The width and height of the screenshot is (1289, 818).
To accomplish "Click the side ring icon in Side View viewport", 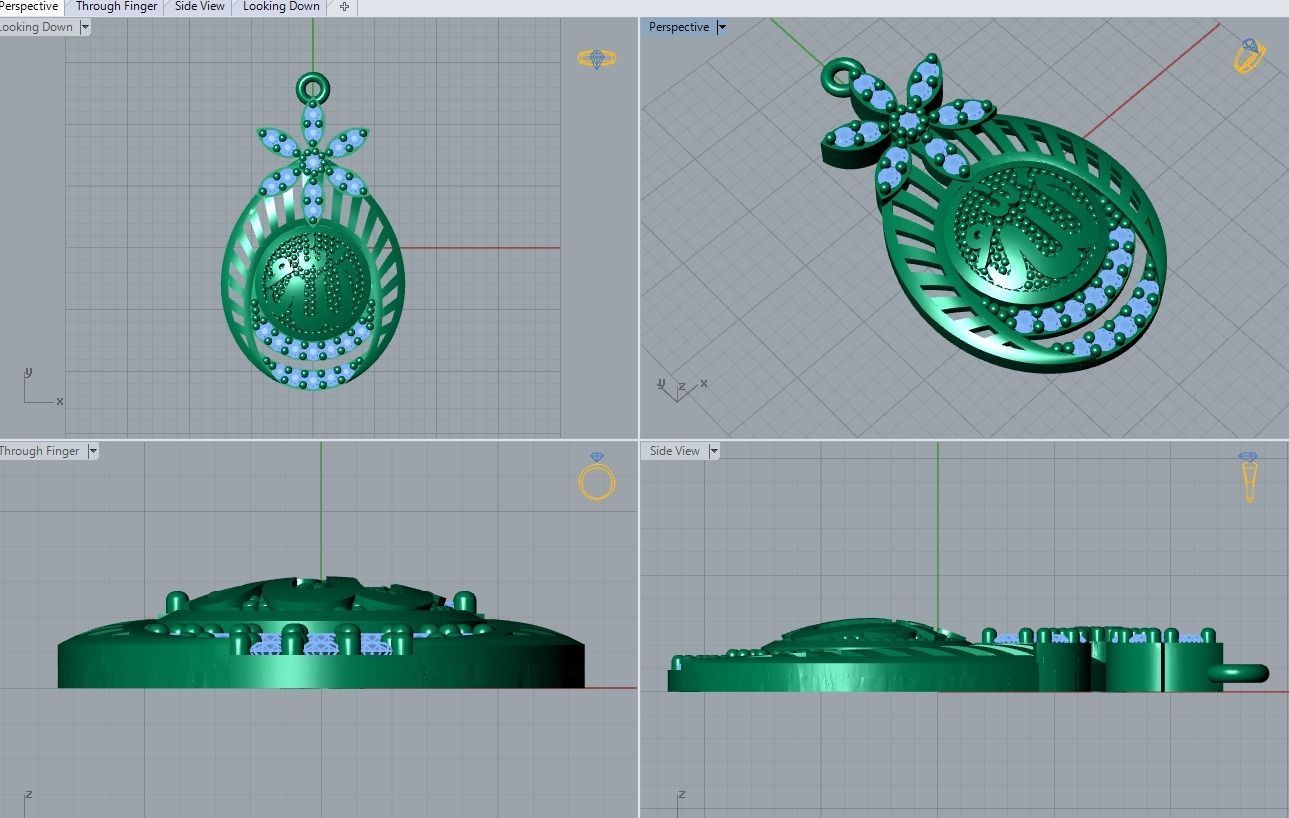I will tap(1249, 477).
